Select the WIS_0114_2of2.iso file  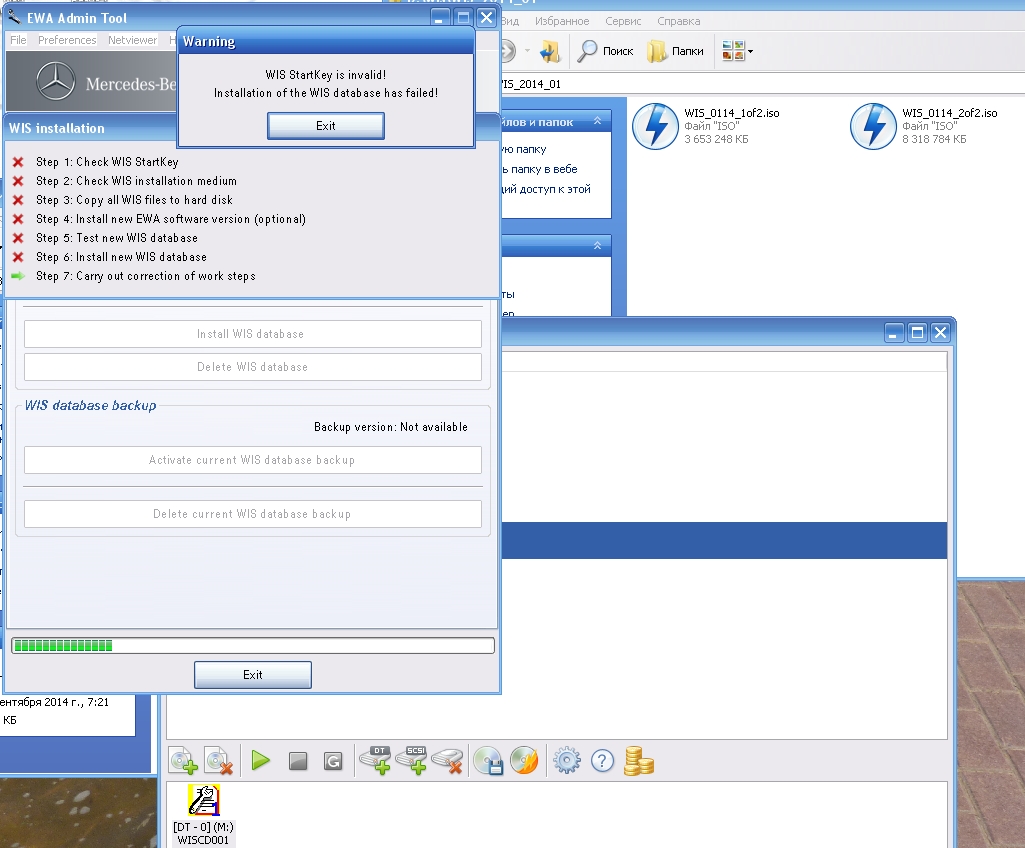(924, 126)
